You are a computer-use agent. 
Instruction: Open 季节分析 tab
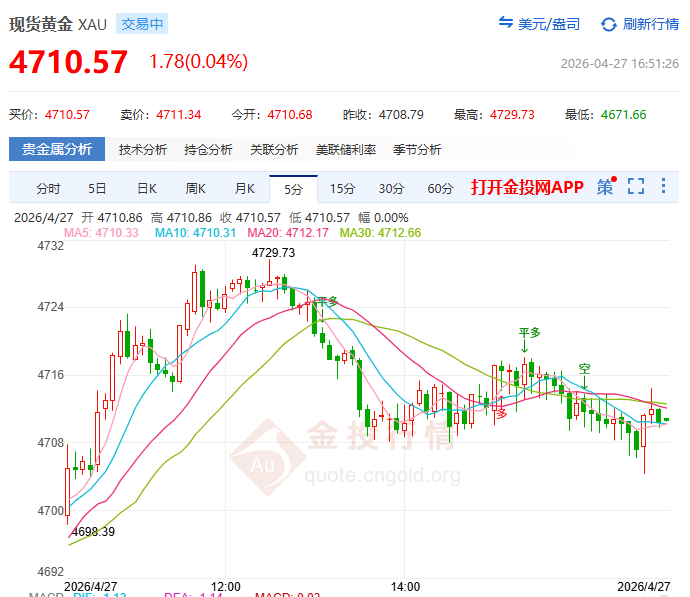point(417,150)
